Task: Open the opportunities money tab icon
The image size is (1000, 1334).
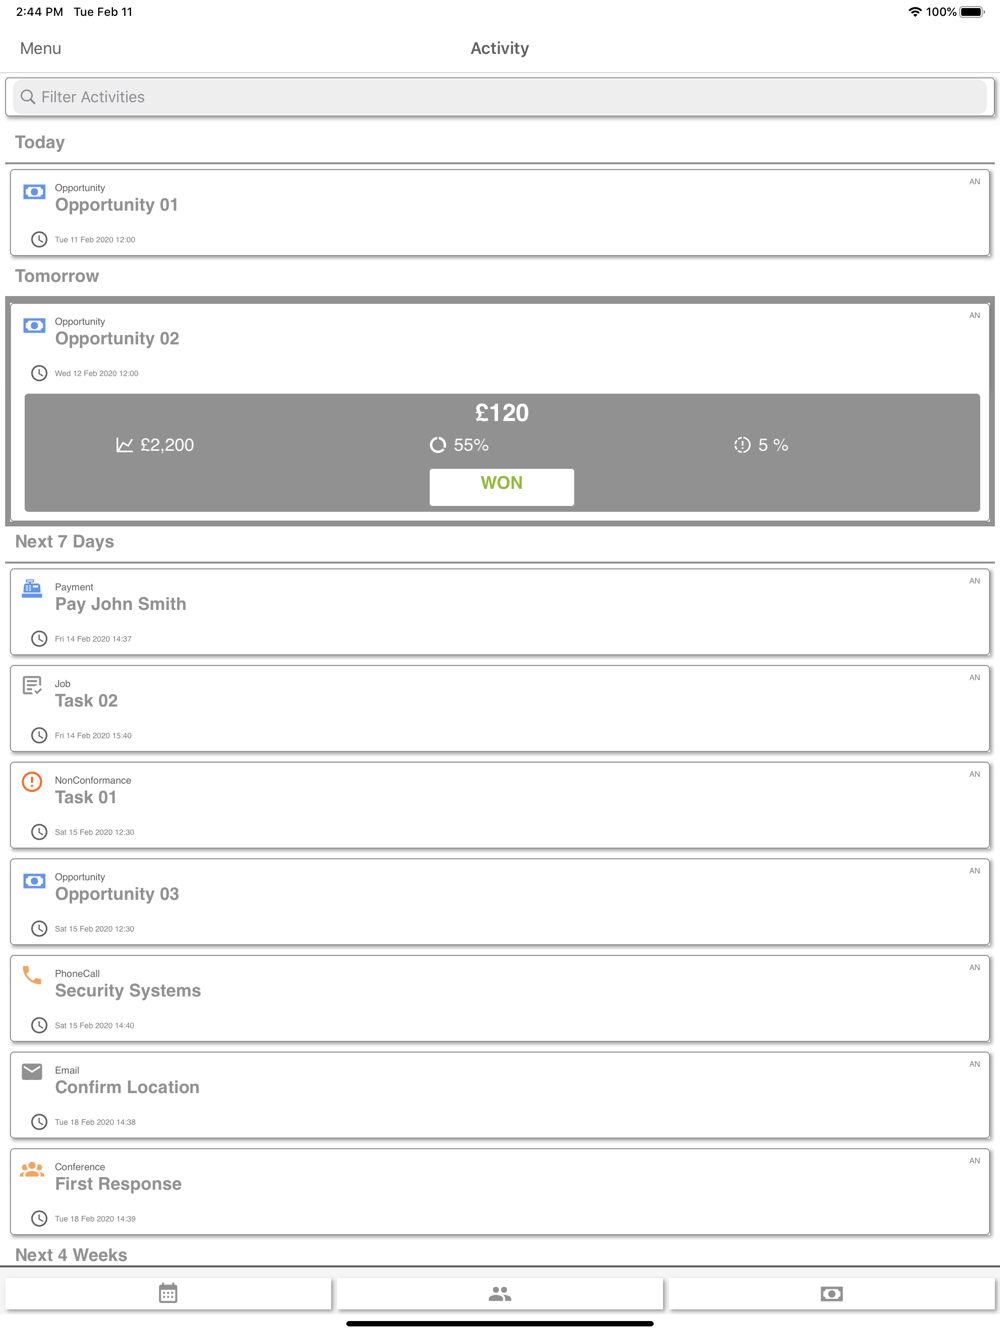Action: click(831, 1293)
